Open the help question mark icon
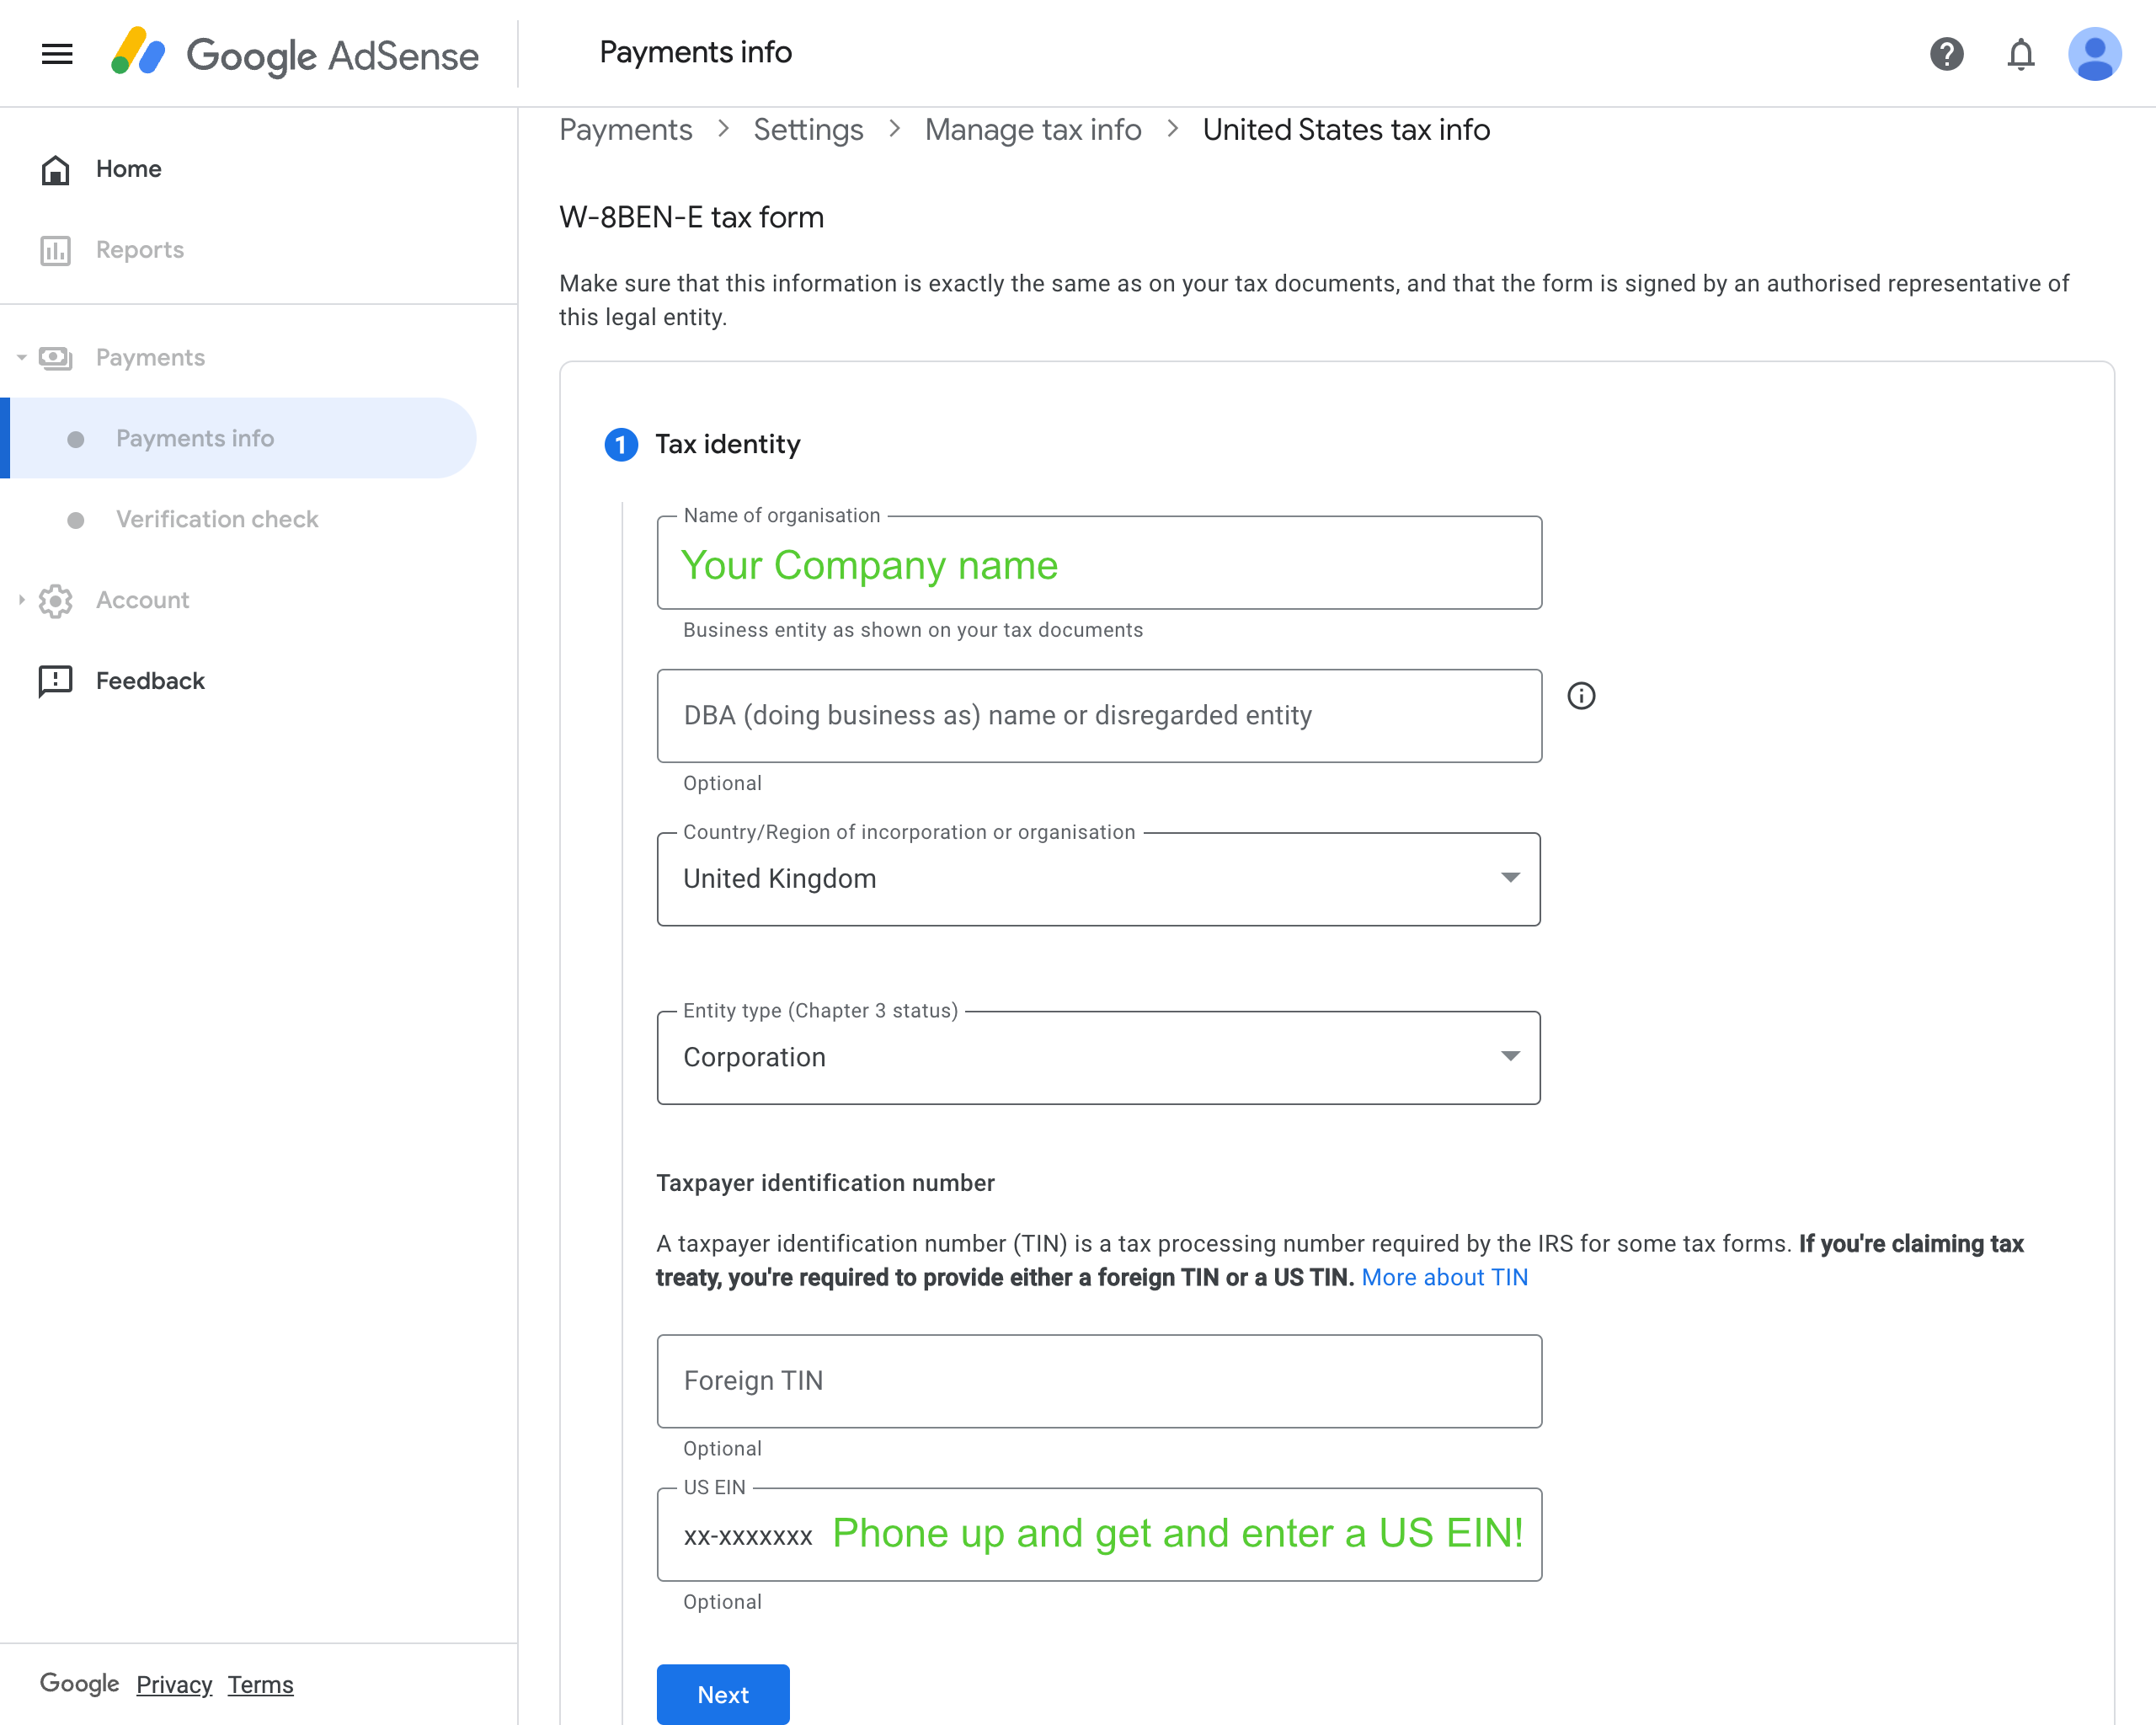The width and height of the screenshot is (2156, 1725). click(x=1946, y=54)
